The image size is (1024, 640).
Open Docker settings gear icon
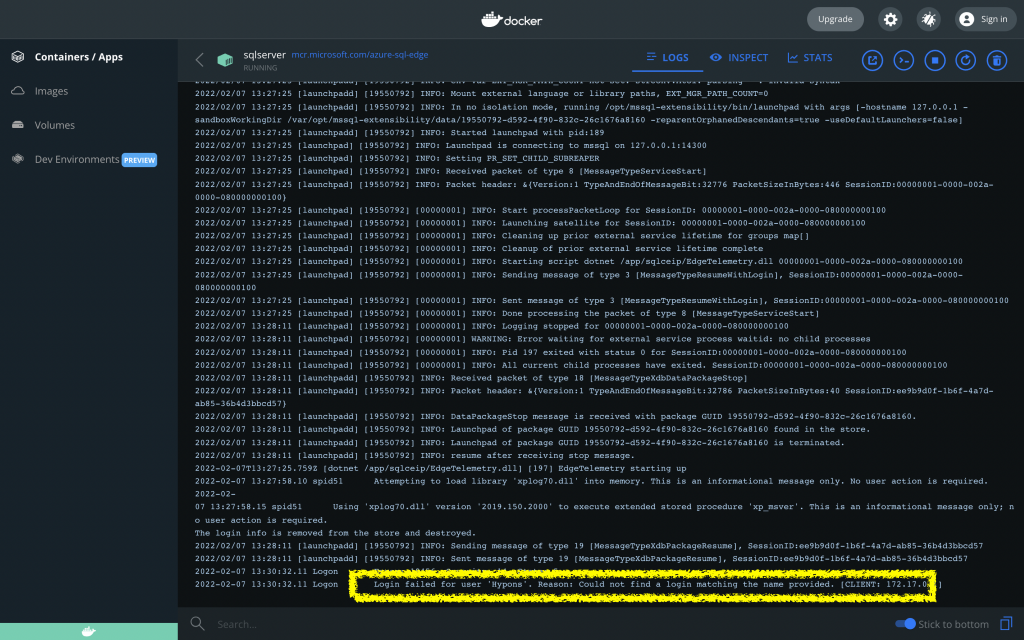(x=890, y=20)
